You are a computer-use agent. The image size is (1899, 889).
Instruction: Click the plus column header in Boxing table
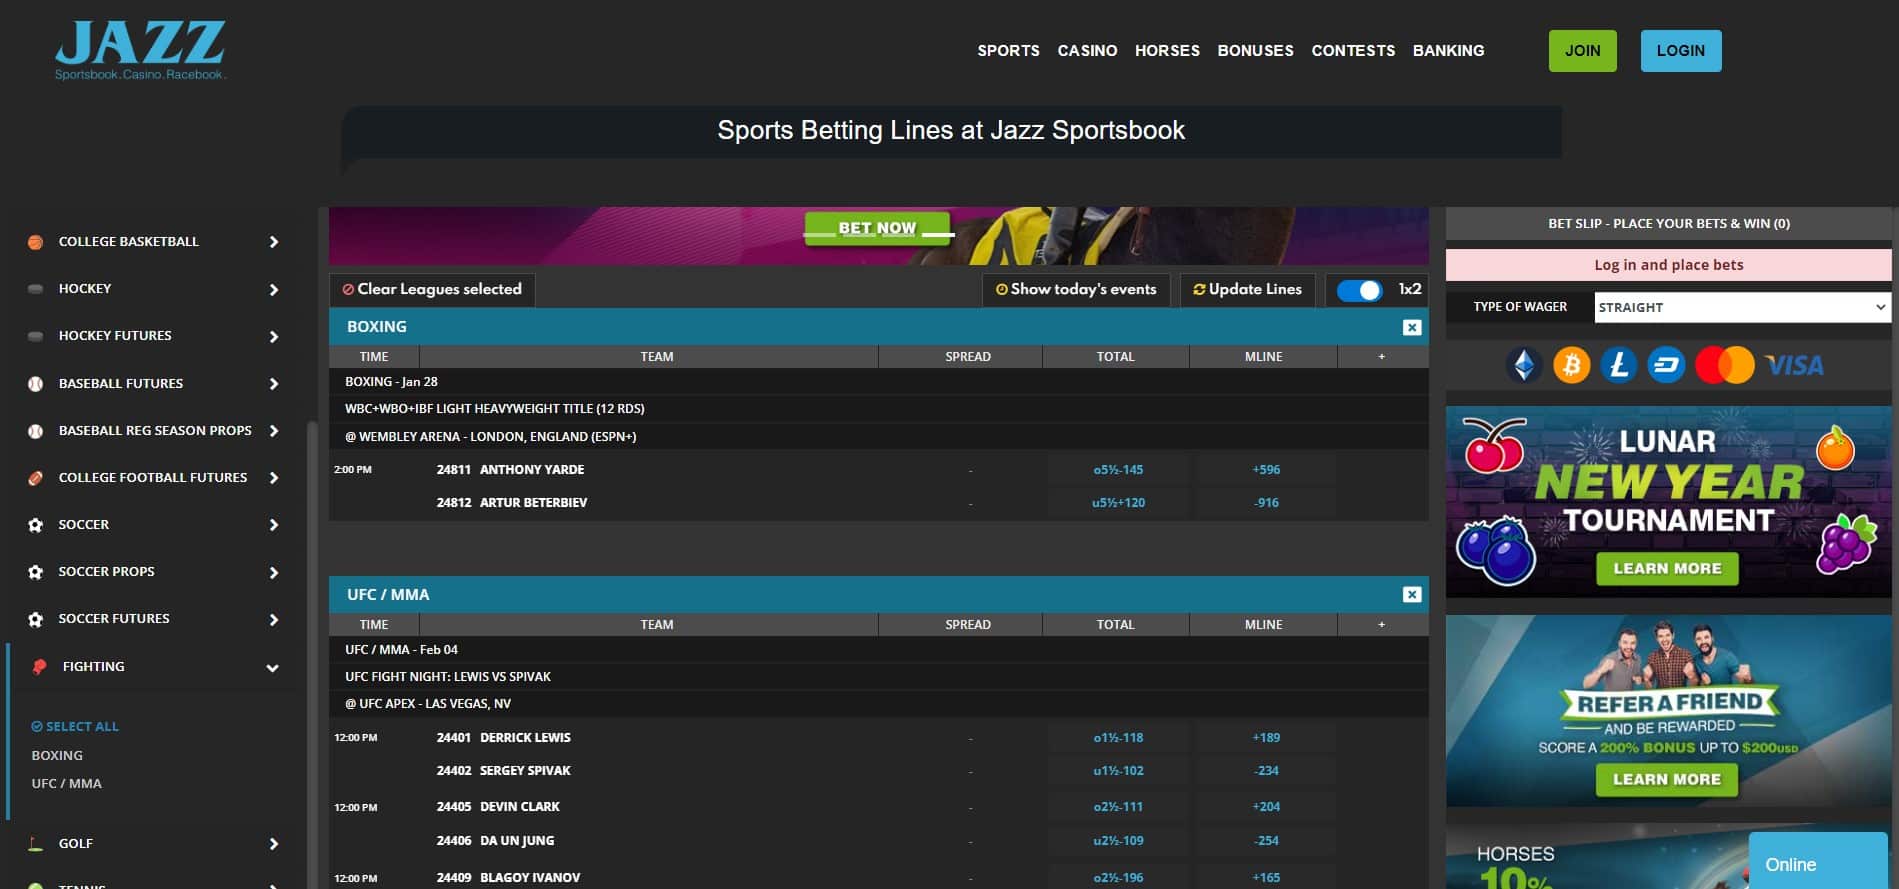tap(1382, 357)
